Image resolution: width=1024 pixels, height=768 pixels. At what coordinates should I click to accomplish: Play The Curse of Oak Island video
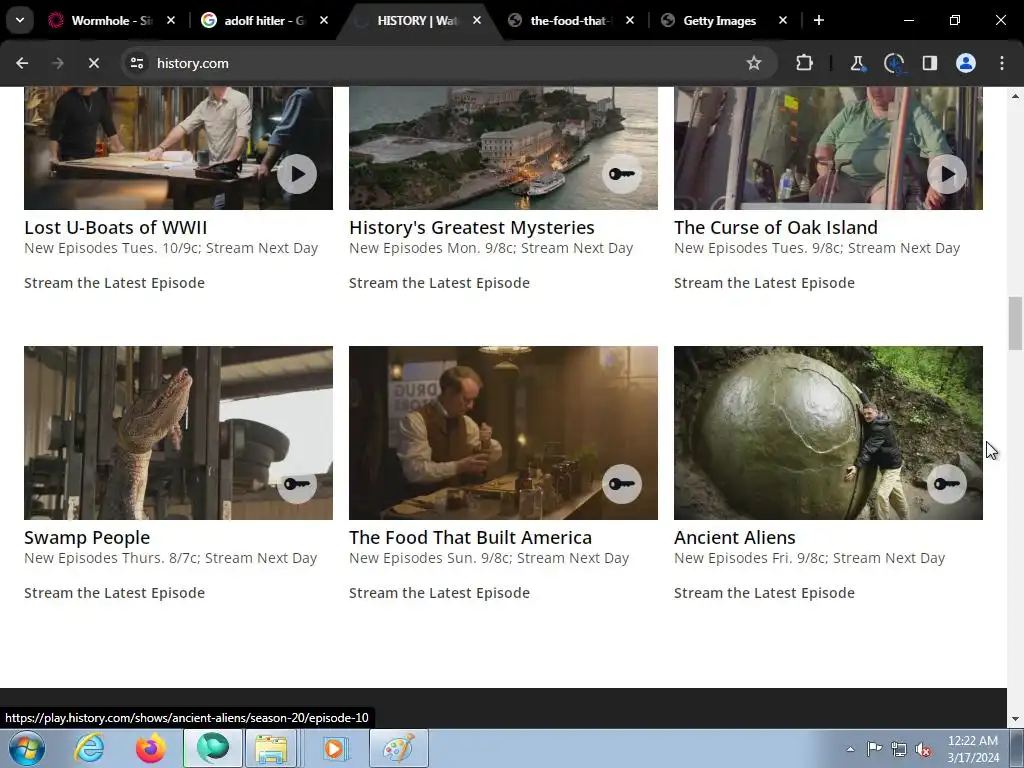pos(946,174)
